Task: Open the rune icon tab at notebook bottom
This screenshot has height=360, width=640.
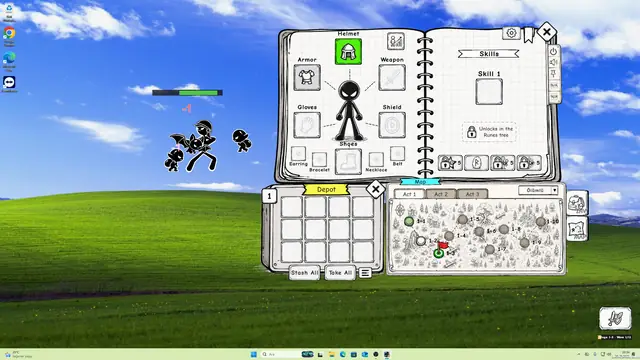Action: click(x=476, y=163)
